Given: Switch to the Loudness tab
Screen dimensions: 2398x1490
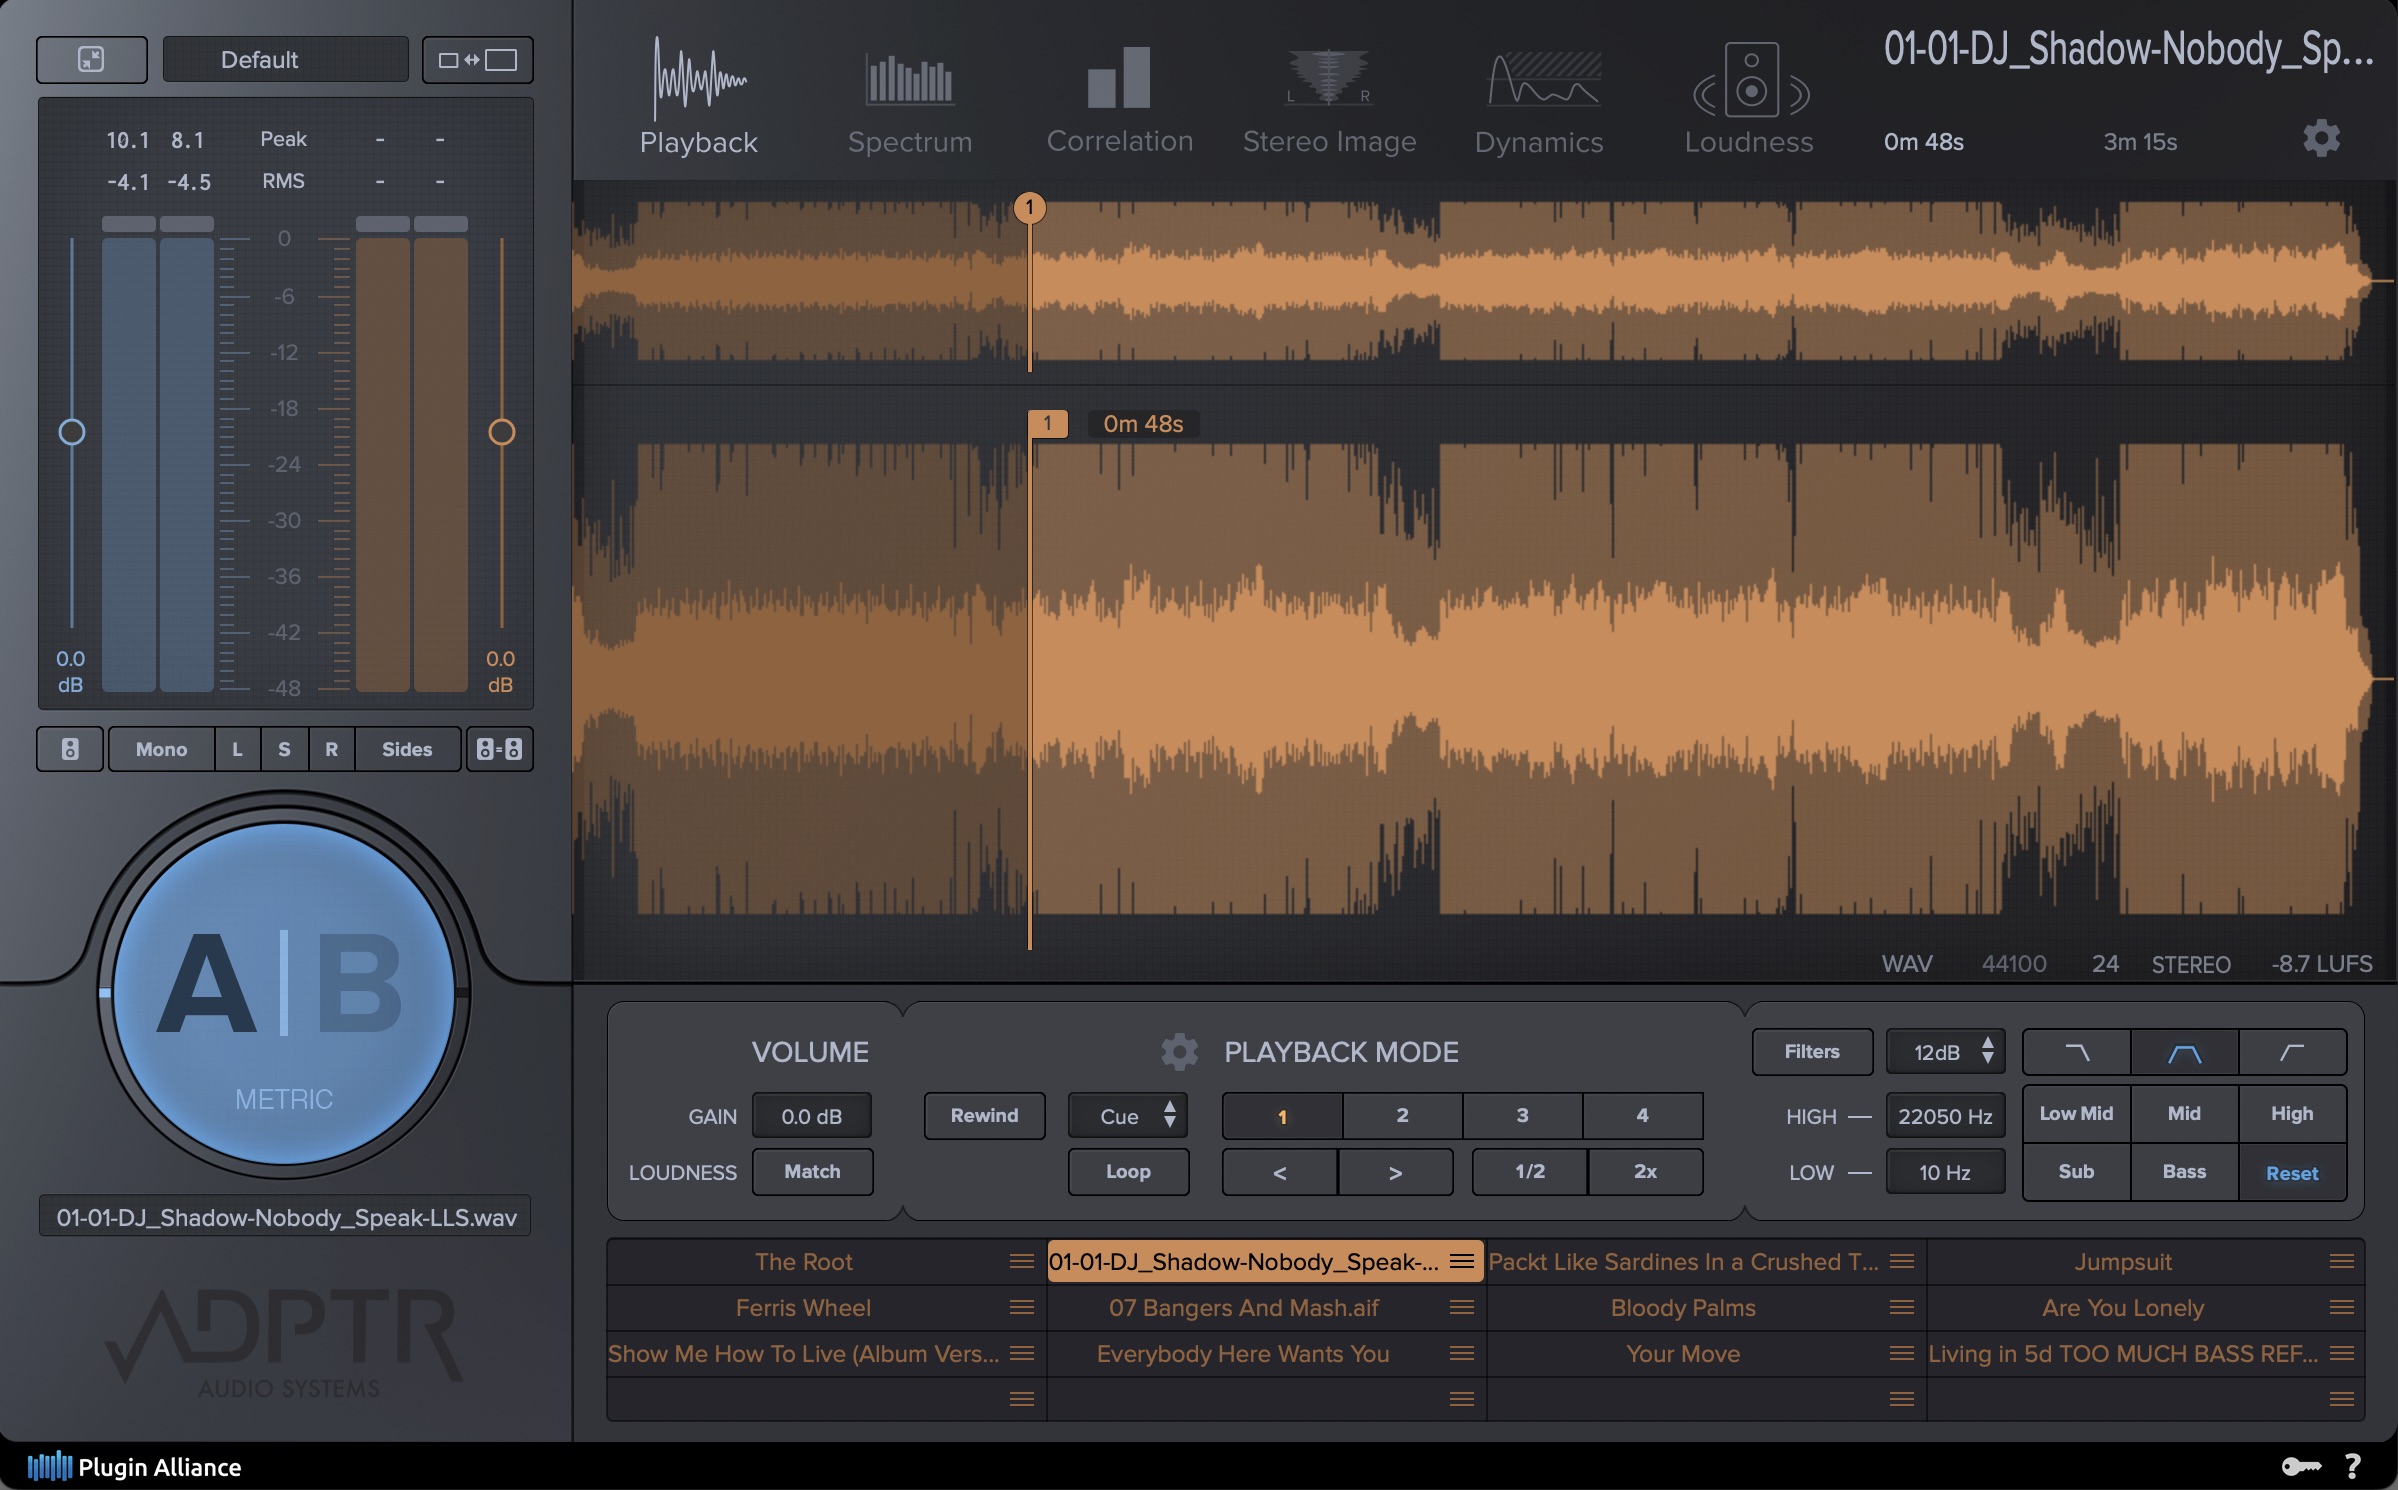Looking at the screenshot, I should click(x=1749, y=99).
